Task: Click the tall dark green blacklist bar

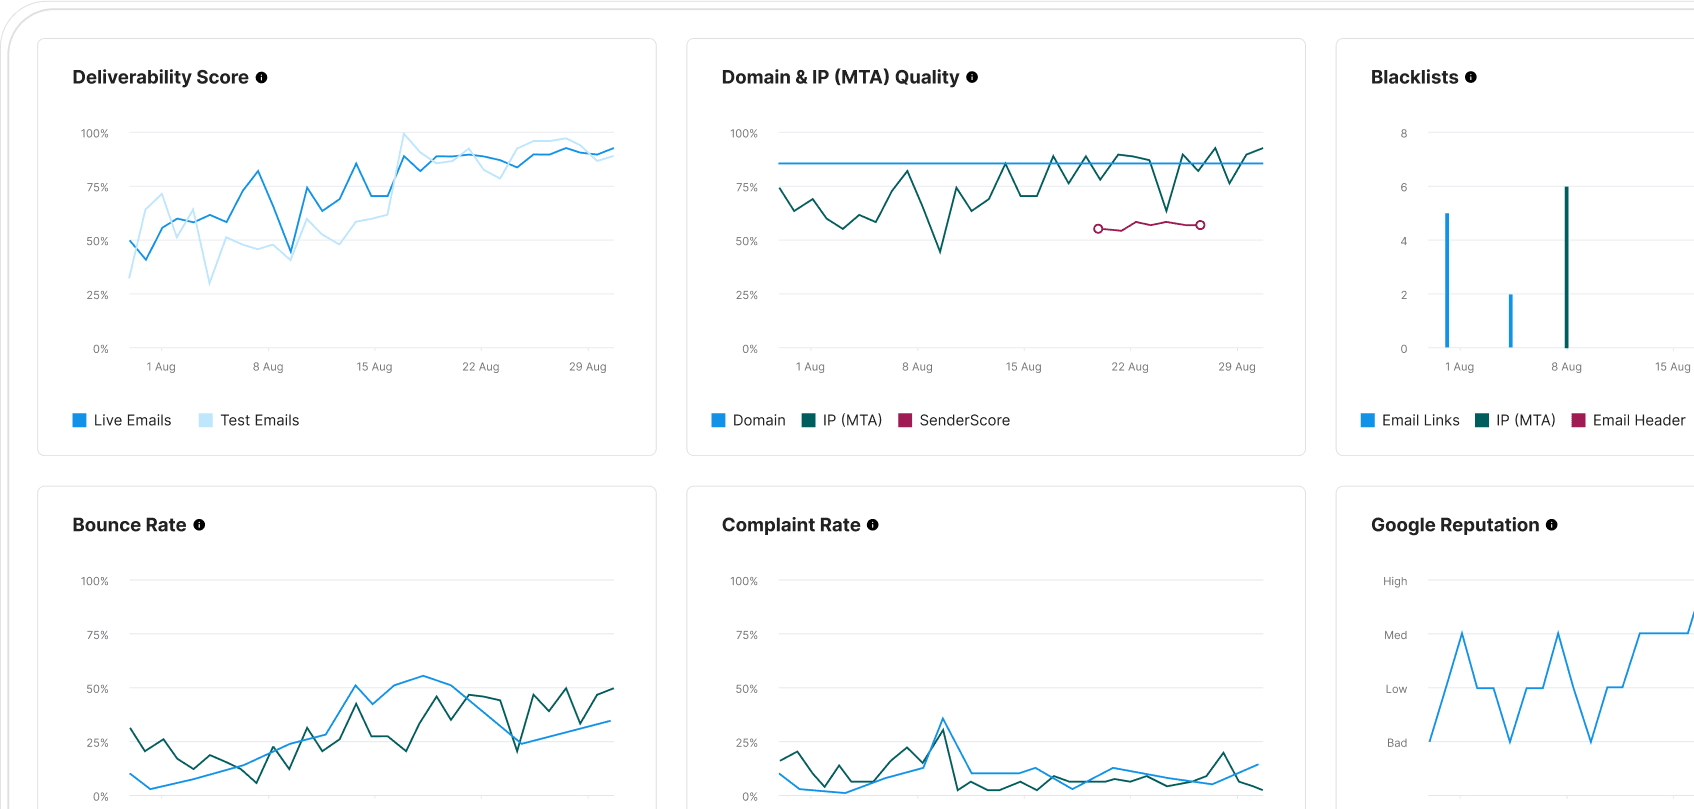Action: 1566,267
